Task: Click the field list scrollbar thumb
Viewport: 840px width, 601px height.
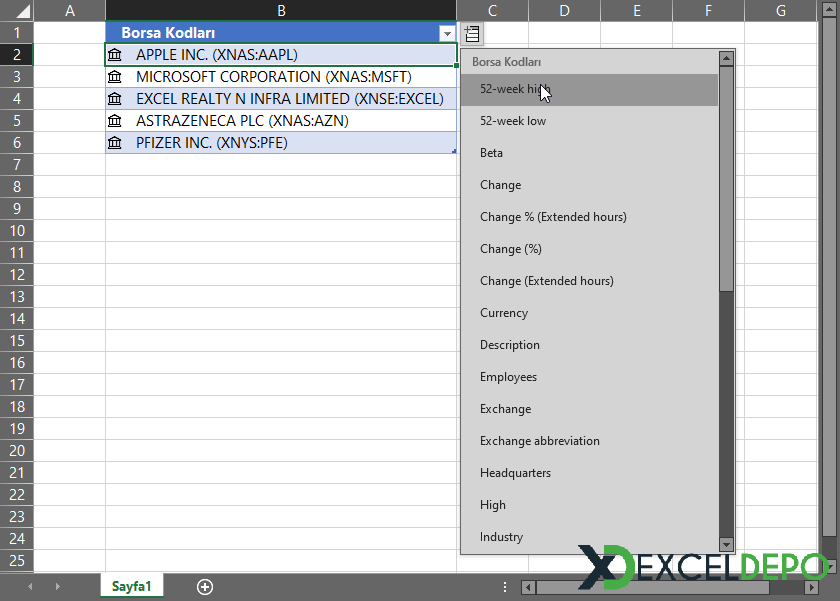Action: click(x=726, y=179)
